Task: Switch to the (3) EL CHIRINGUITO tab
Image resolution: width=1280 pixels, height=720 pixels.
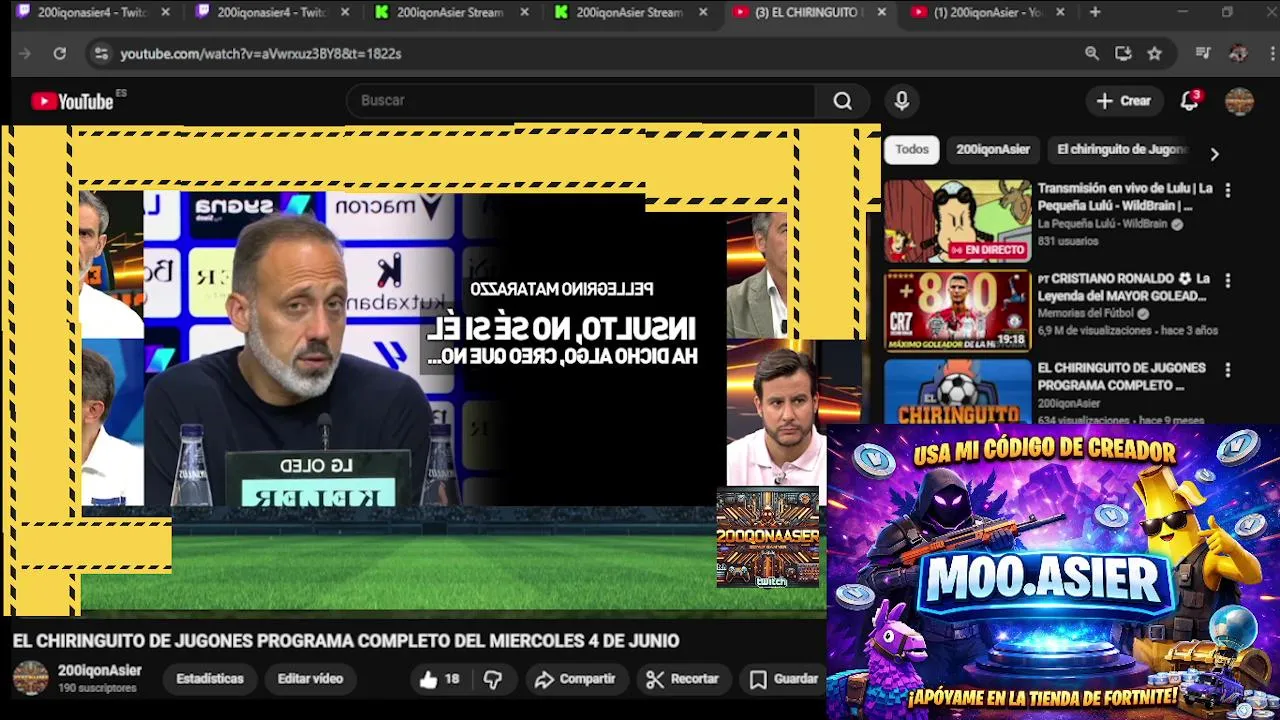Action: pos(808,12)
